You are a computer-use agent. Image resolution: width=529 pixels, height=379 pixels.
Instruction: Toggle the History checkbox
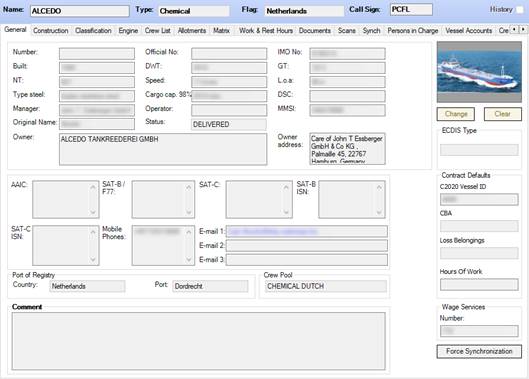click(x=520, y=10)
